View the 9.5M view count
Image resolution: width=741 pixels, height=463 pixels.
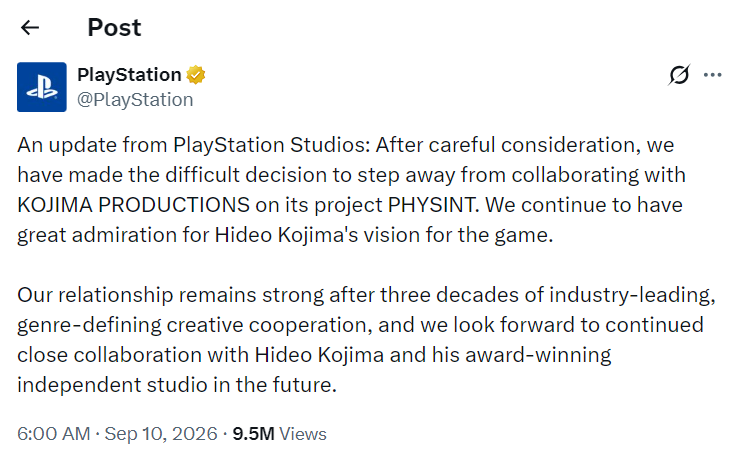[x=253, y=434]
